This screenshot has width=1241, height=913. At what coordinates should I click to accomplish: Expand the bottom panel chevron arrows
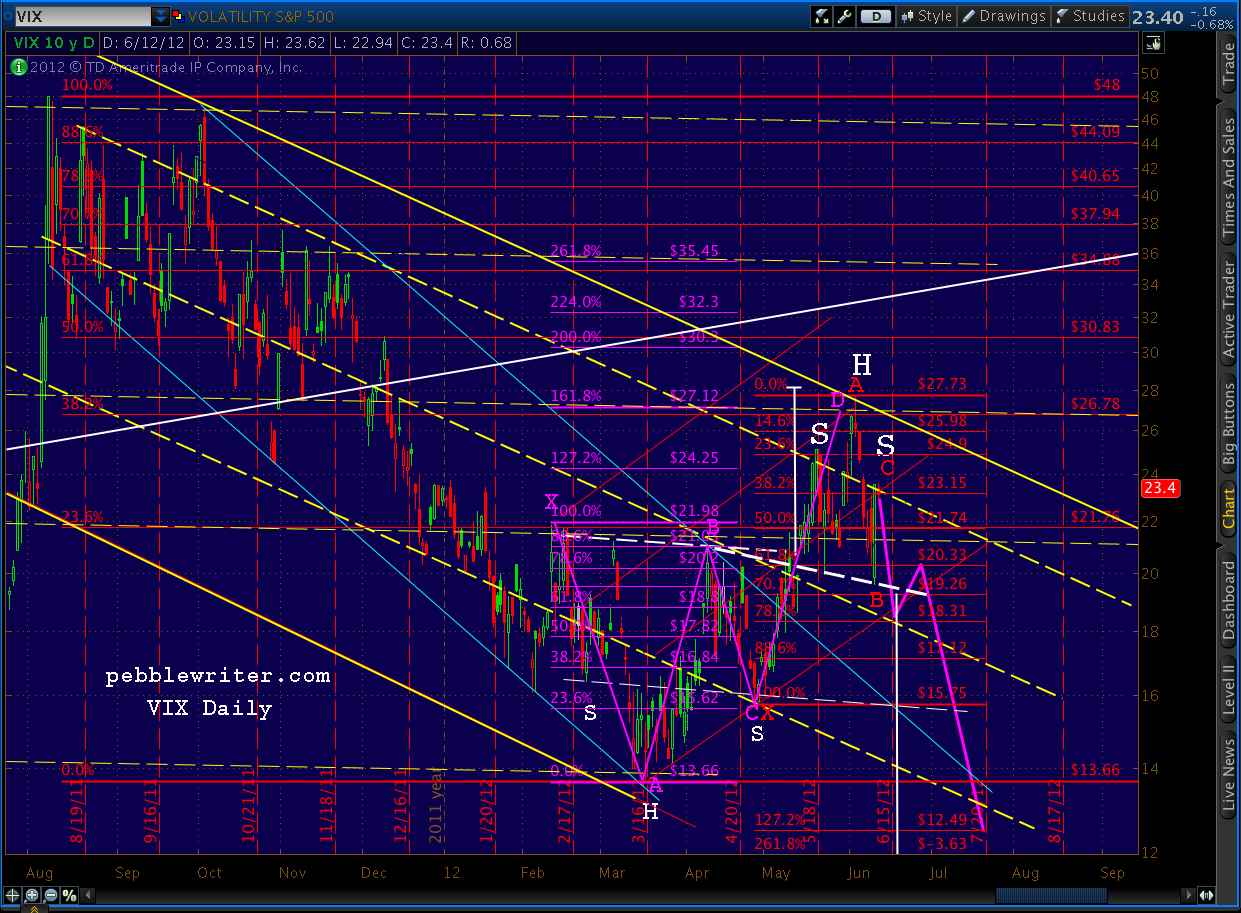tap(34, 909)
